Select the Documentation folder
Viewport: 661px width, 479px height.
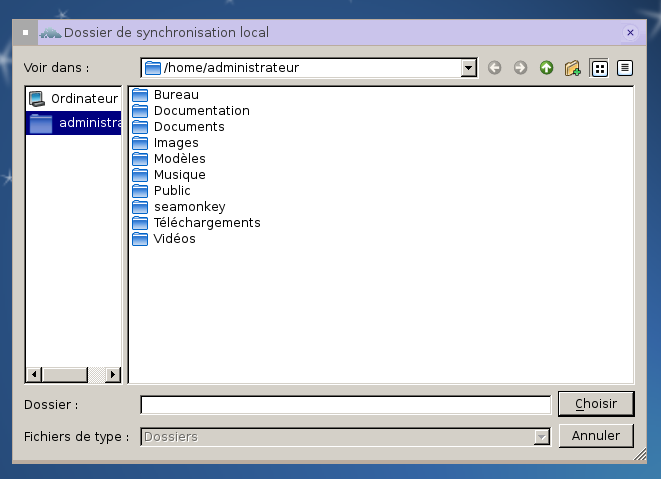point(191,111)
